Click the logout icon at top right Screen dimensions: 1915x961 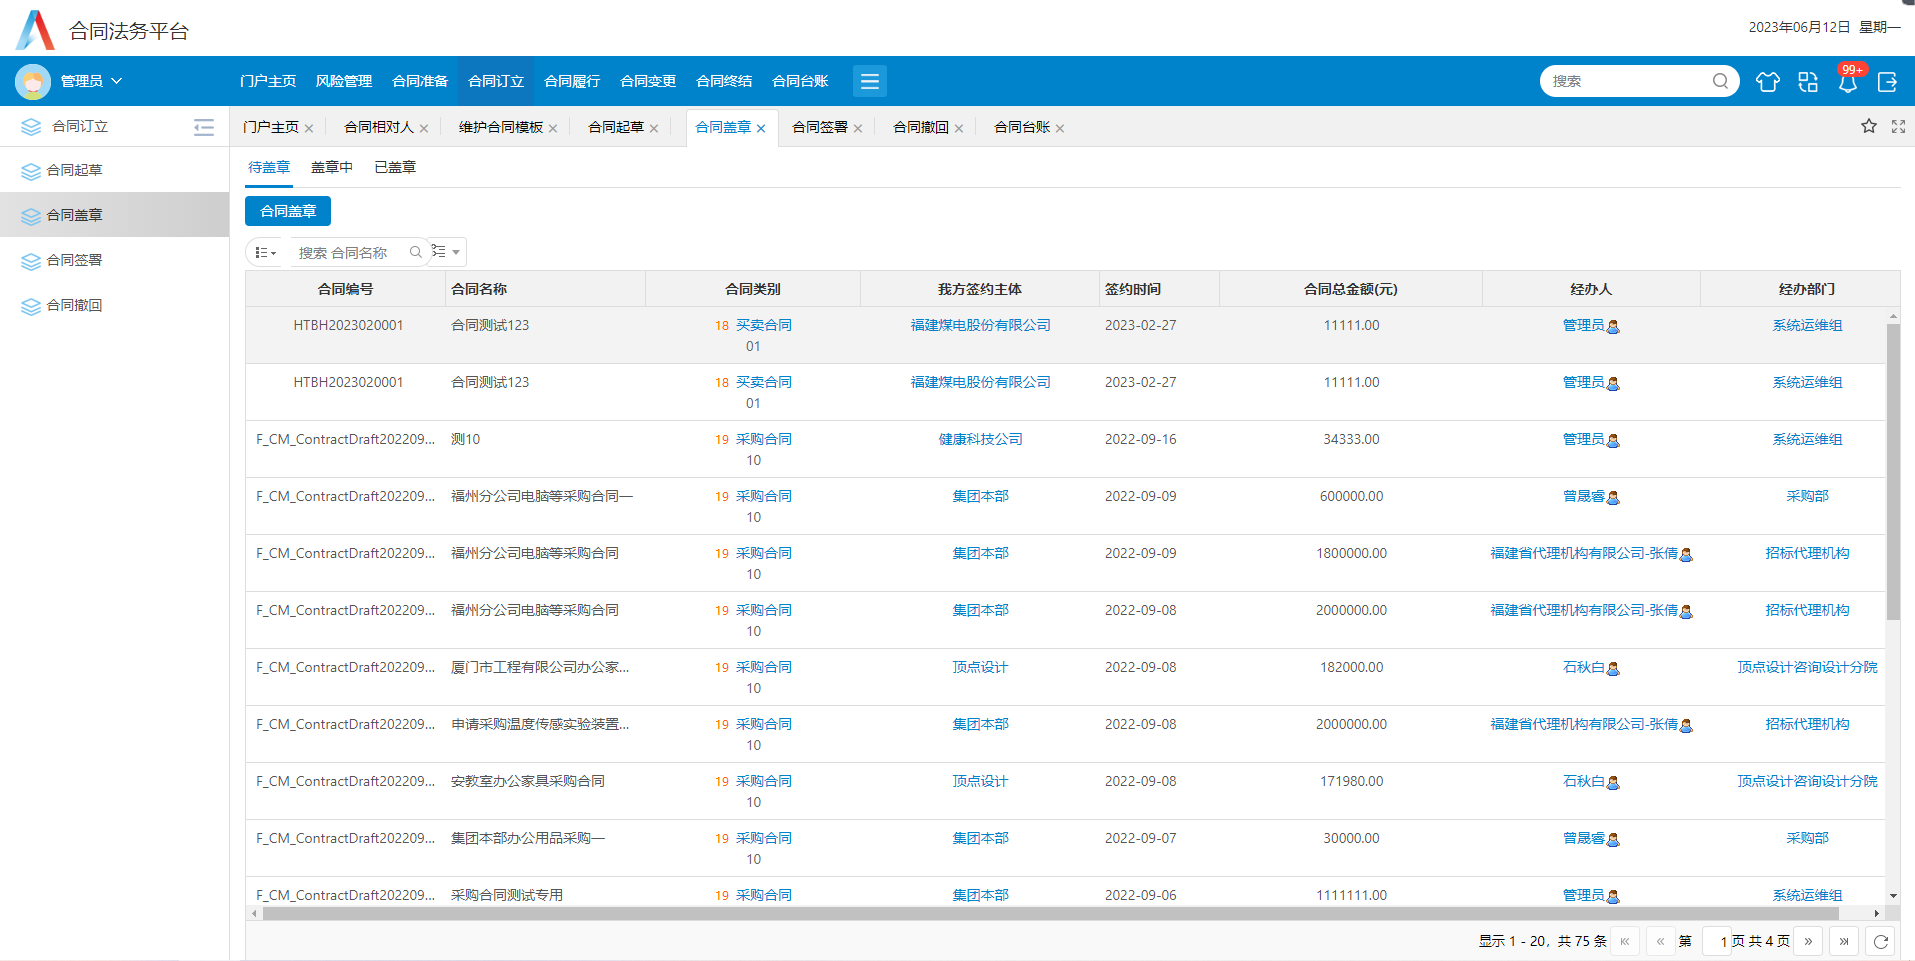click(1888, 82)
